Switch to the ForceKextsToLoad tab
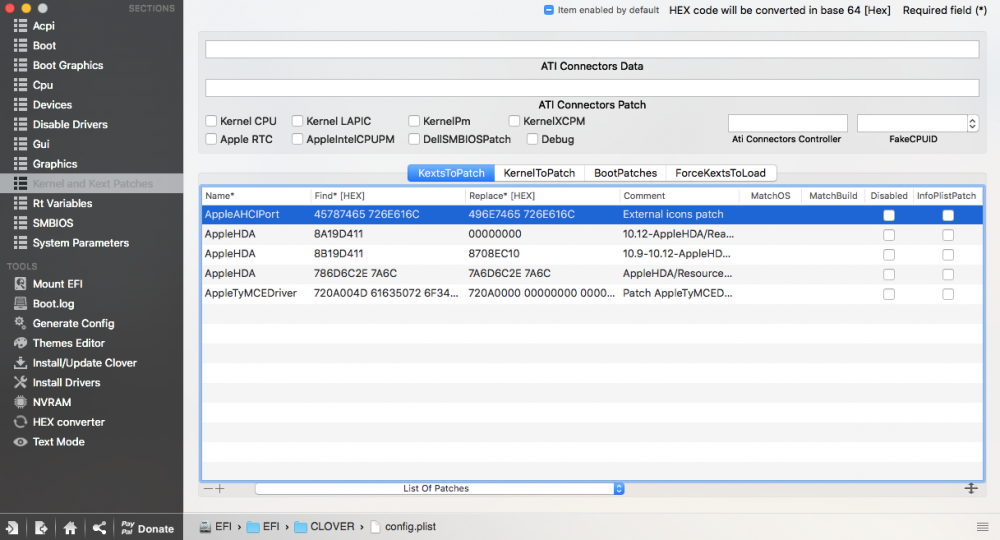Viewport: 1000px width, 540px height. pos(721,173)
